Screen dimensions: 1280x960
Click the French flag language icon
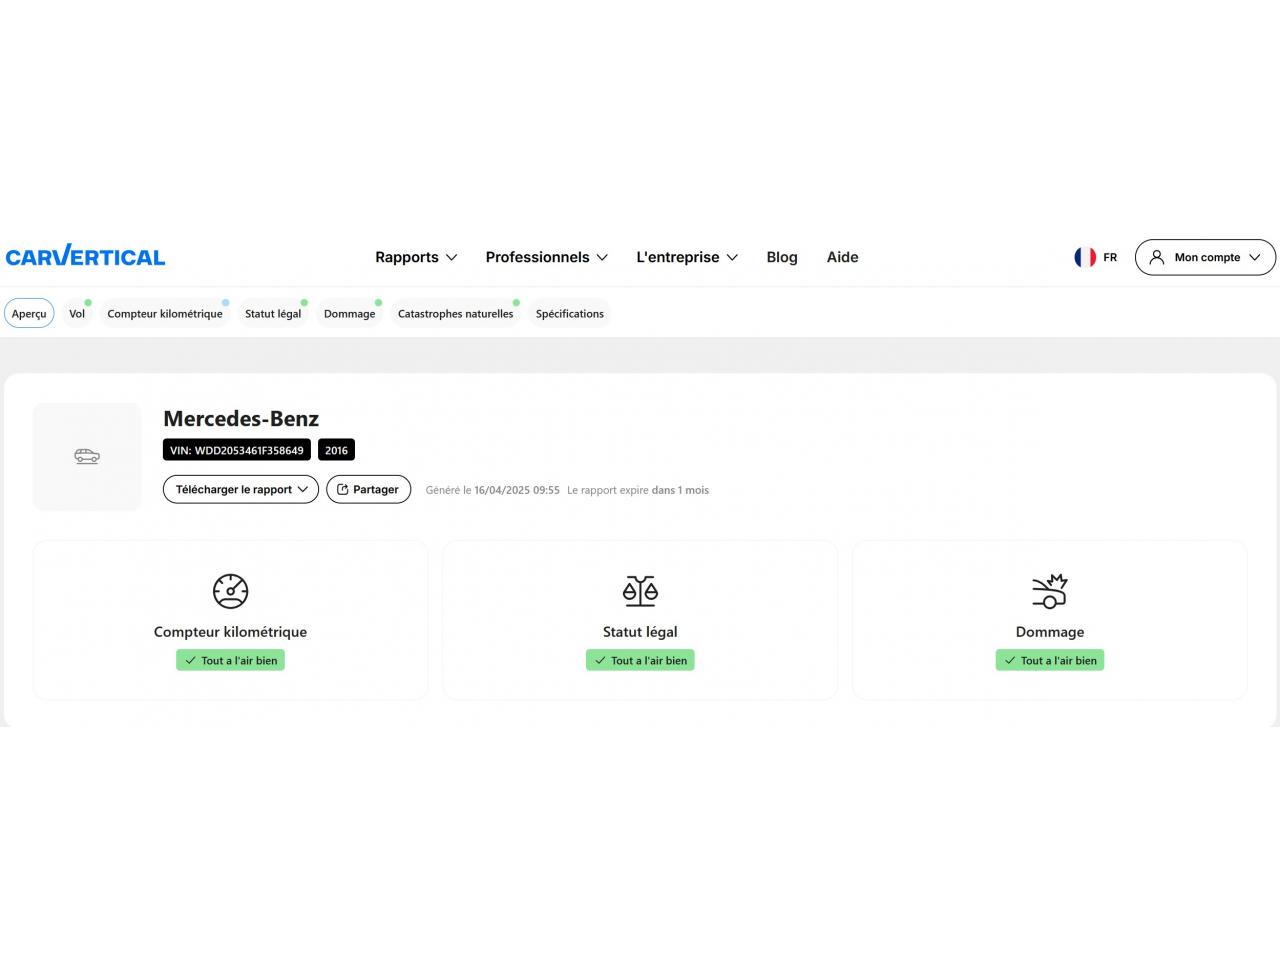1085,257
